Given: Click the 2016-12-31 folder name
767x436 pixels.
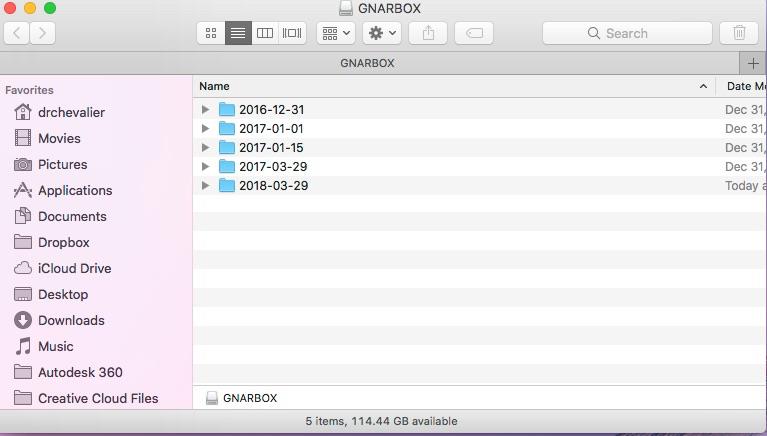Looking at the screenshot, I should tap(271, 110).
